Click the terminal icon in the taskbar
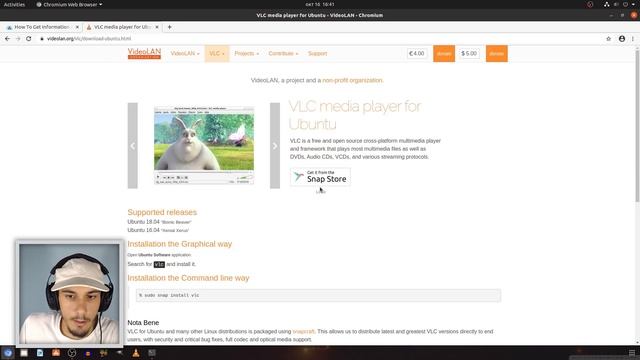 [152, 353]
